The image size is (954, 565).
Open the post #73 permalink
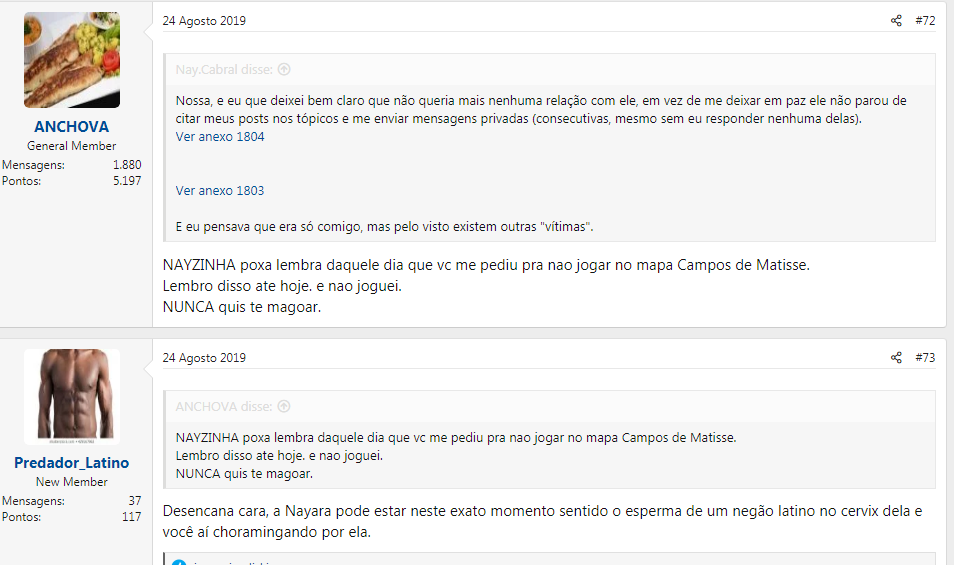925,358
